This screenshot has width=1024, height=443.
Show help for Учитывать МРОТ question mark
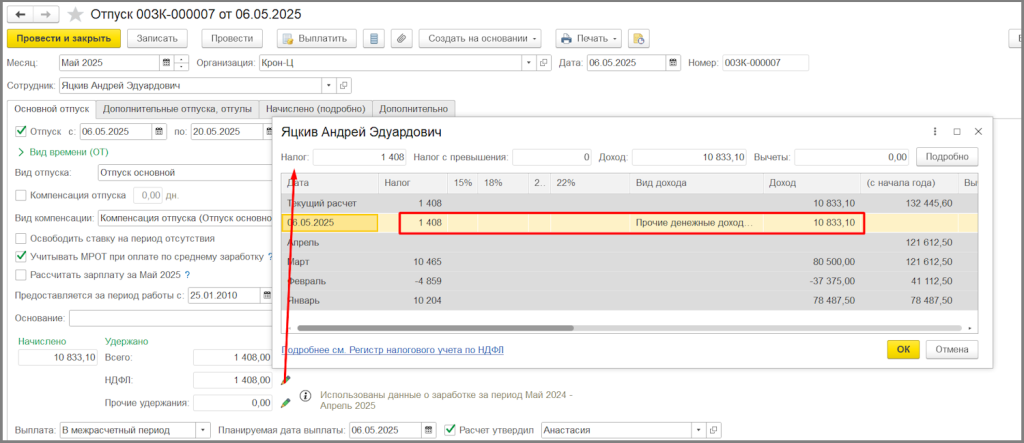[270, 257]
